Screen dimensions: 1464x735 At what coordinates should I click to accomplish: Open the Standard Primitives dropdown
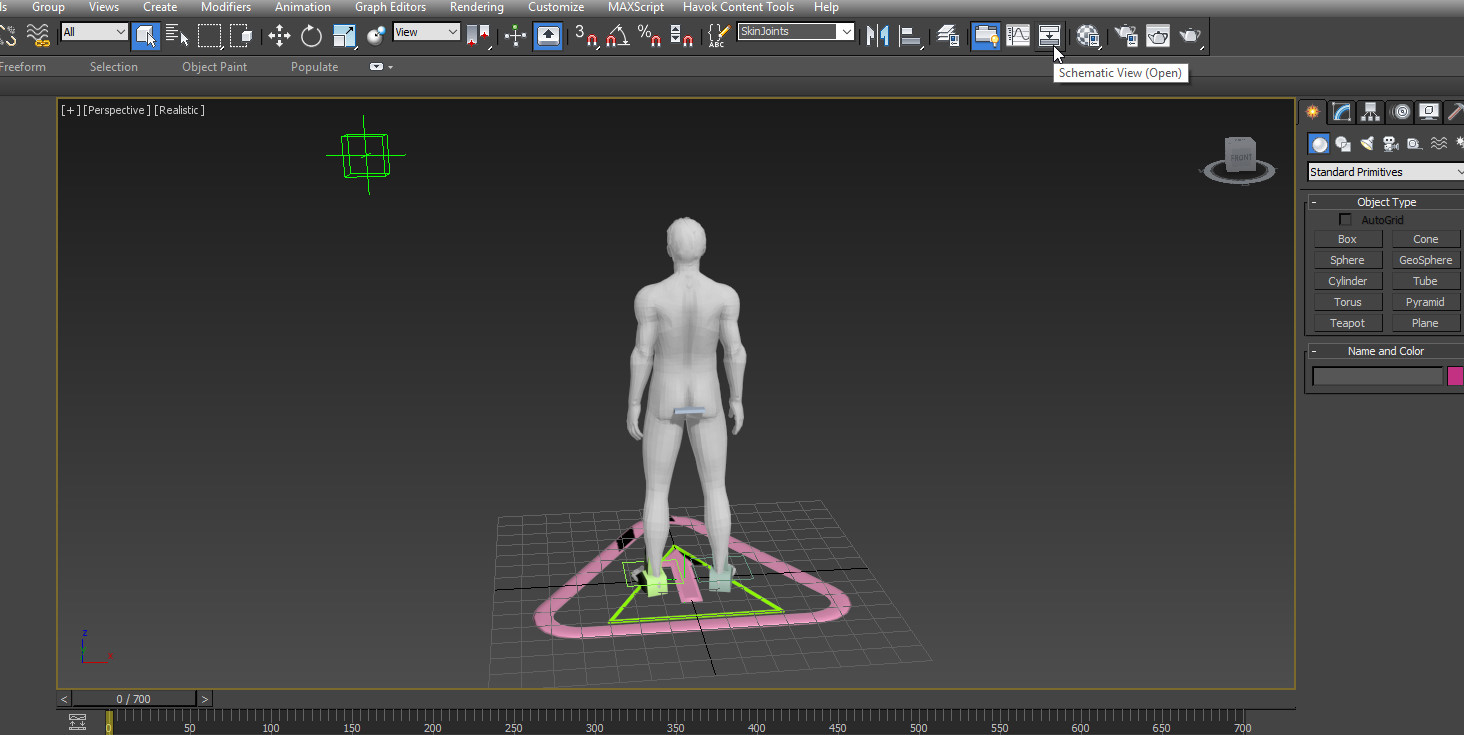click(x=1386, y=172)
